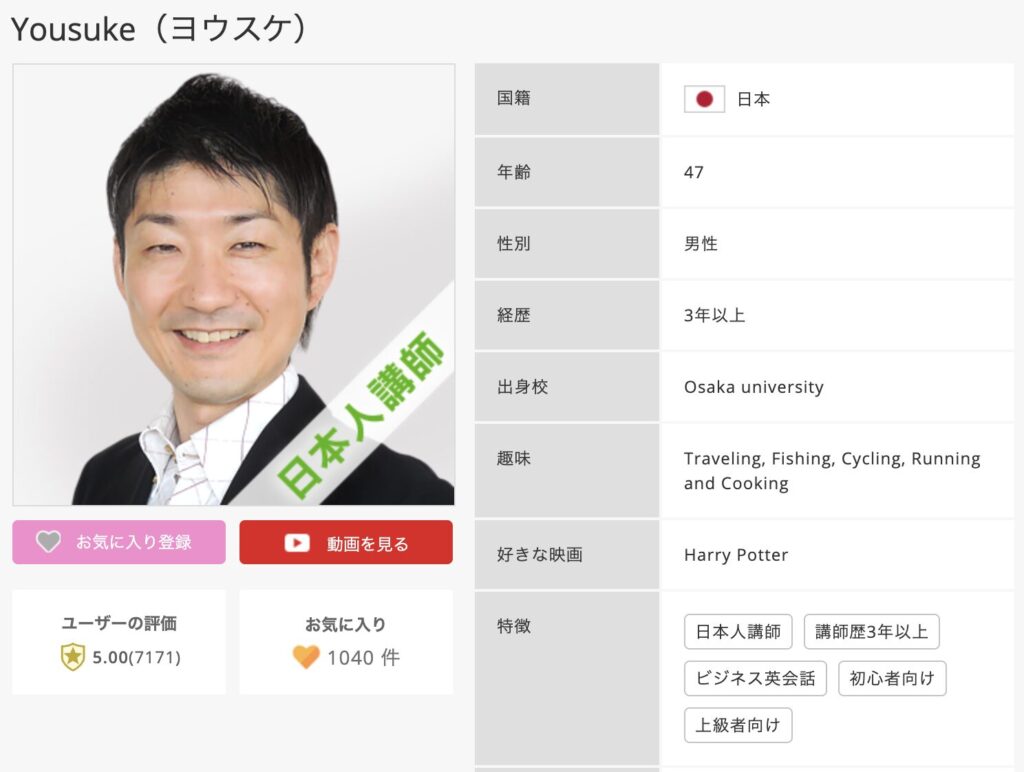Click the star shield rating icon
This screenshot has height=772, width=1024.
coord(72,657)
